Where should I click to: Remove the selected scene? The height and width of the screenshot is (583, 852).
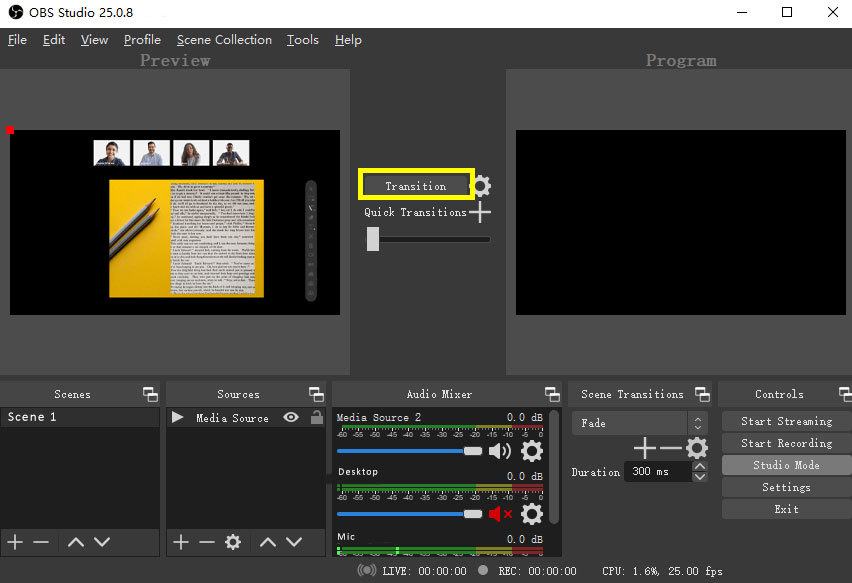[x=41, y=542]
